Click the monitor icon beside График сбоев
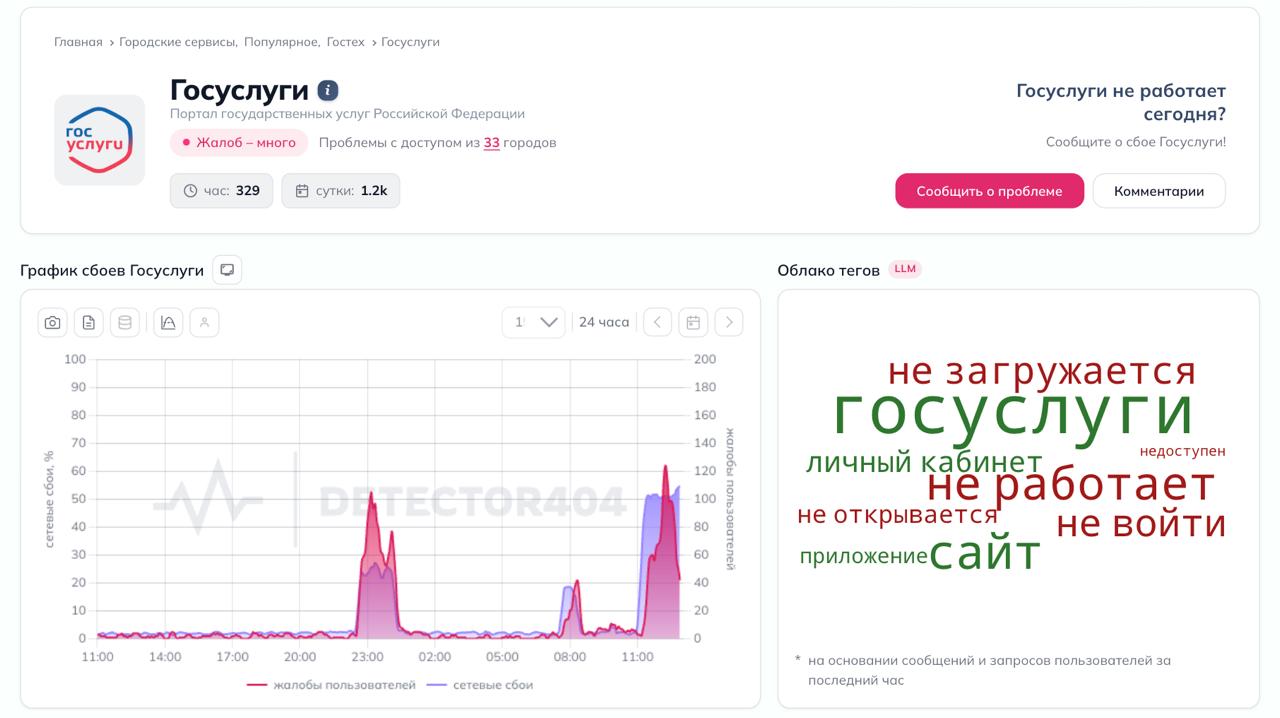 (227, 270)
